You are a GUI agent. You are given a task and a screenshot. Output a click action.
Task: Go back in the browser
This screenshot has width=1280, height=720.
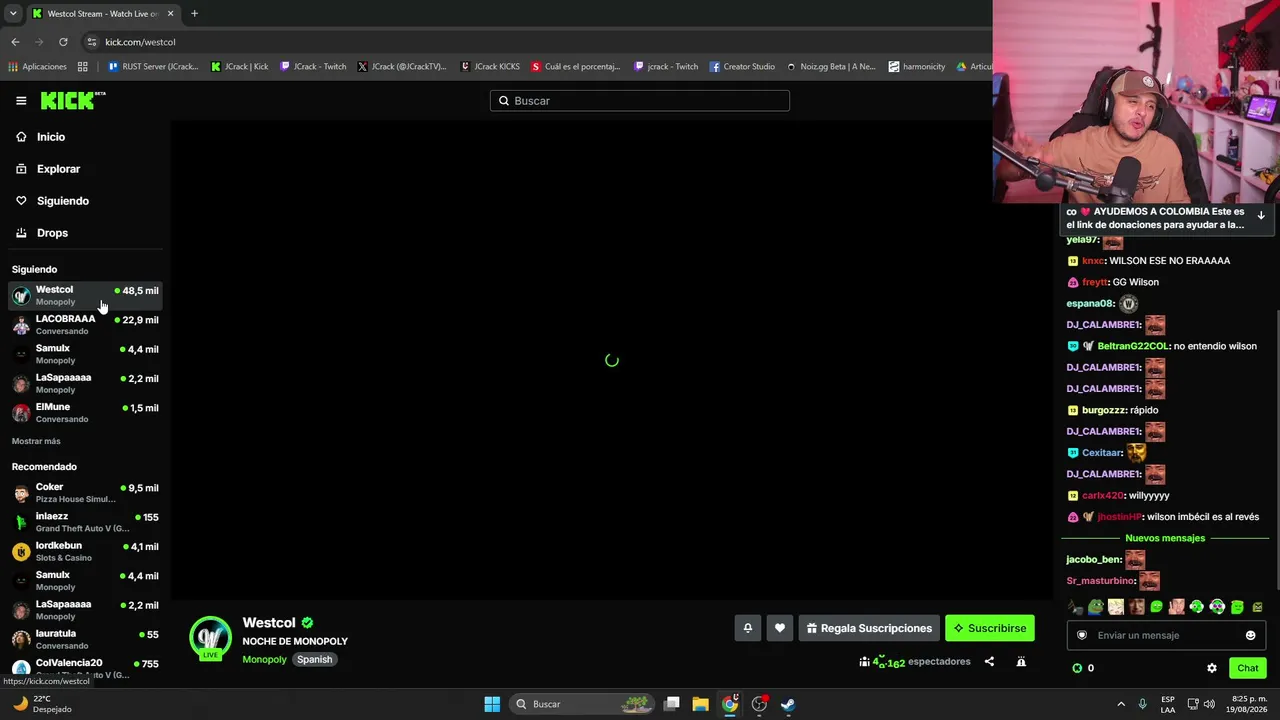(x=15, y=42)
